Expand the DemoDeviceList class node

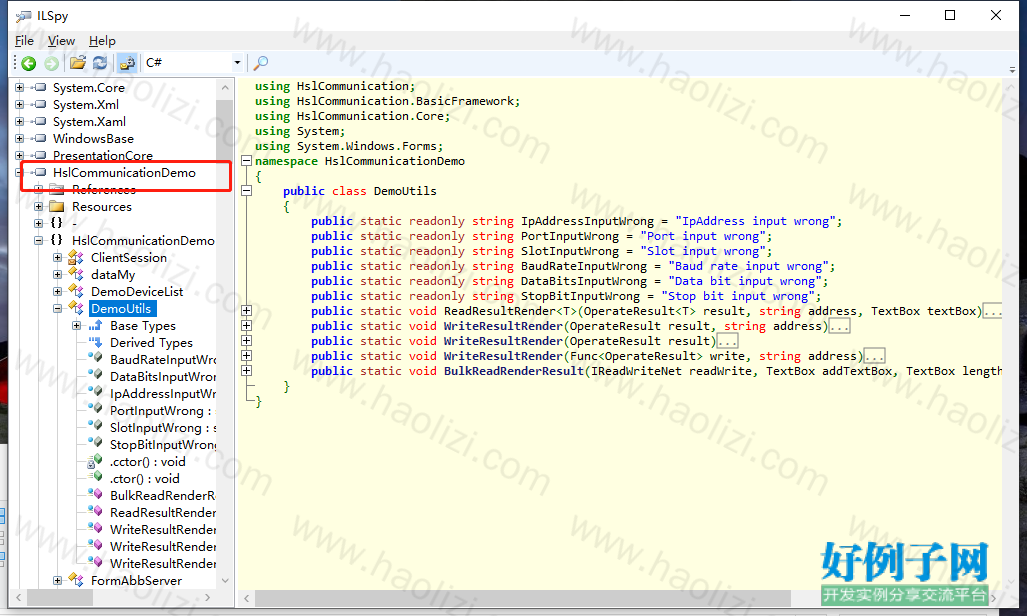coord(57,292)
